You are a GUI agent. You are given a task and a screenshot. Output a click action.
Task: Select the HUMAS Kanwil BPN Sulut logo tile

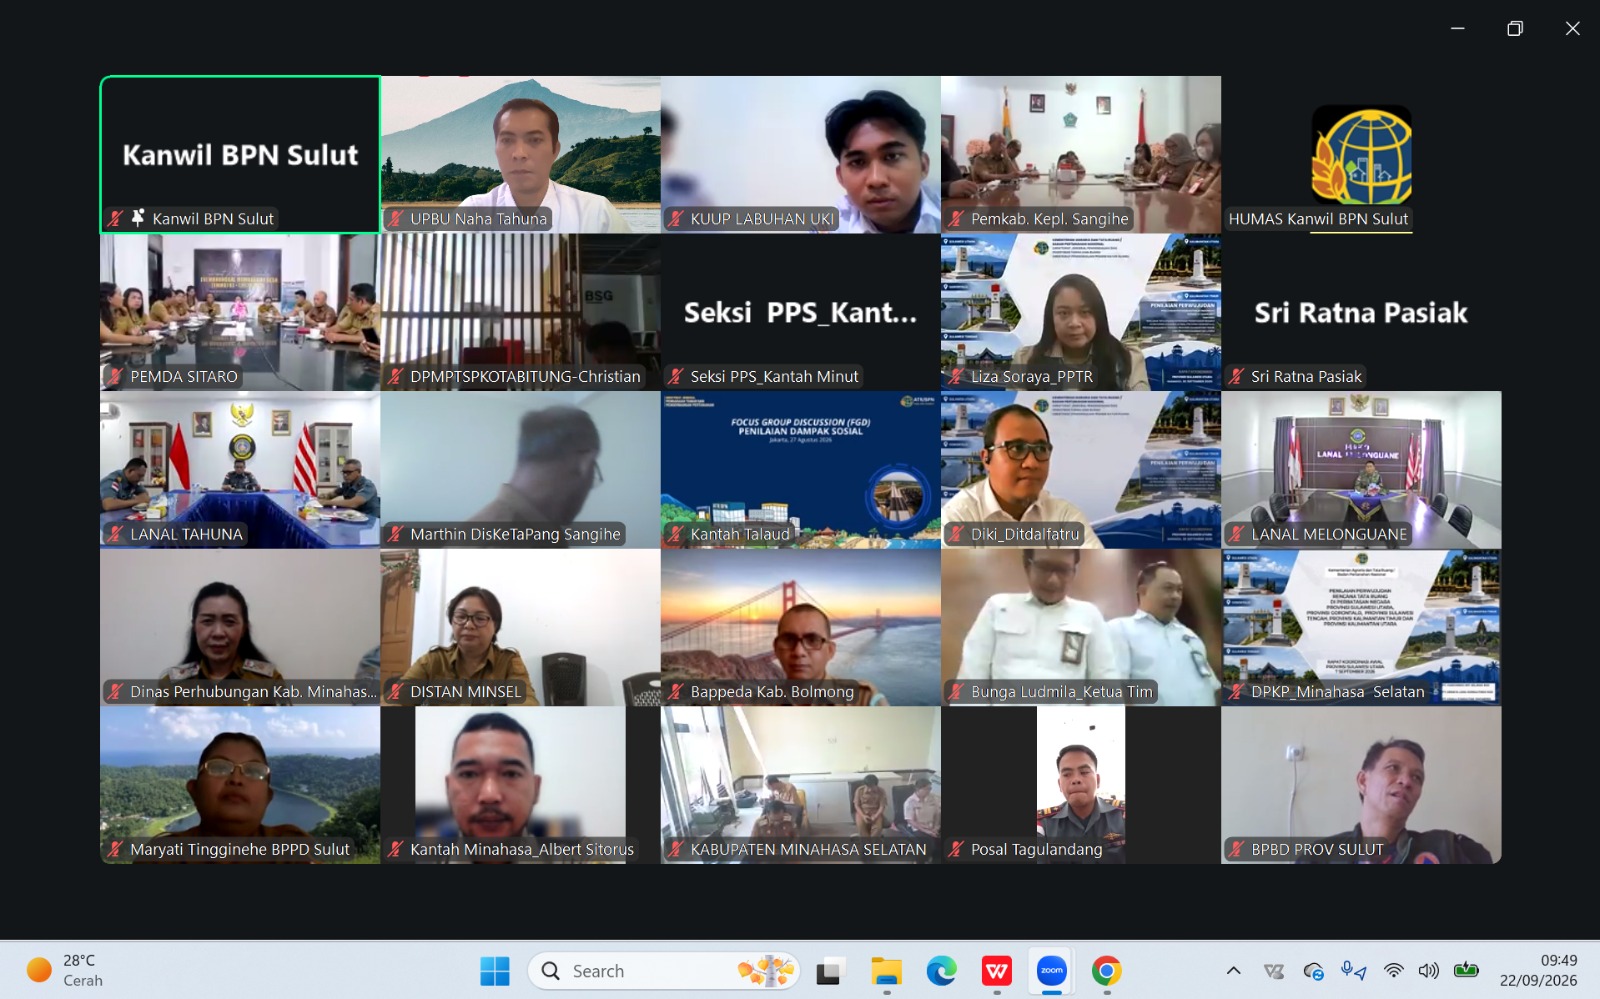(x=1361, y=154)
